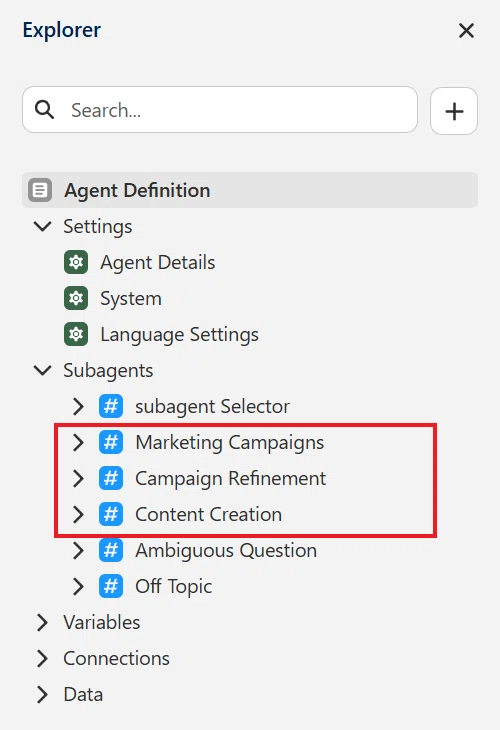This screenshot has width=500, height=730.
Task: Select the Ambiguous Question subagent
Action: pos(226,550)
